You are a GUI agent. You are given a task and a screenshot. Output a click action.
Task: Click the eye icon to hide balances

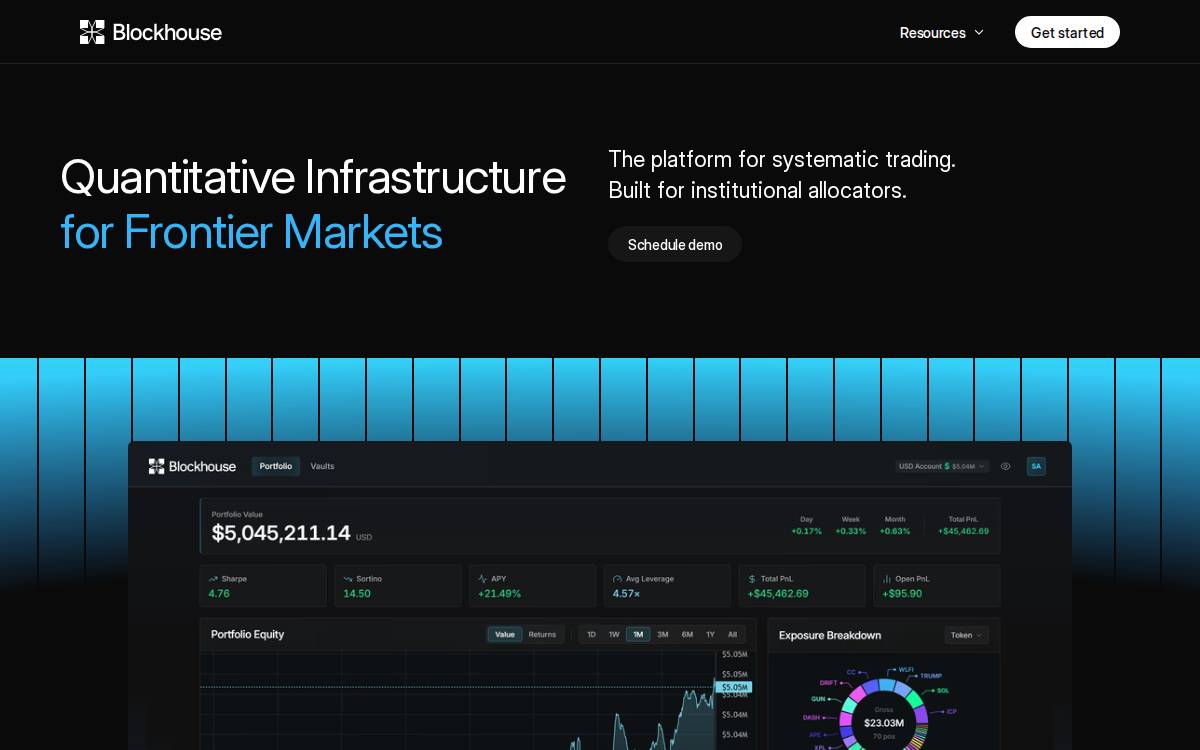pyautogui.click(x=1005, y=466)
